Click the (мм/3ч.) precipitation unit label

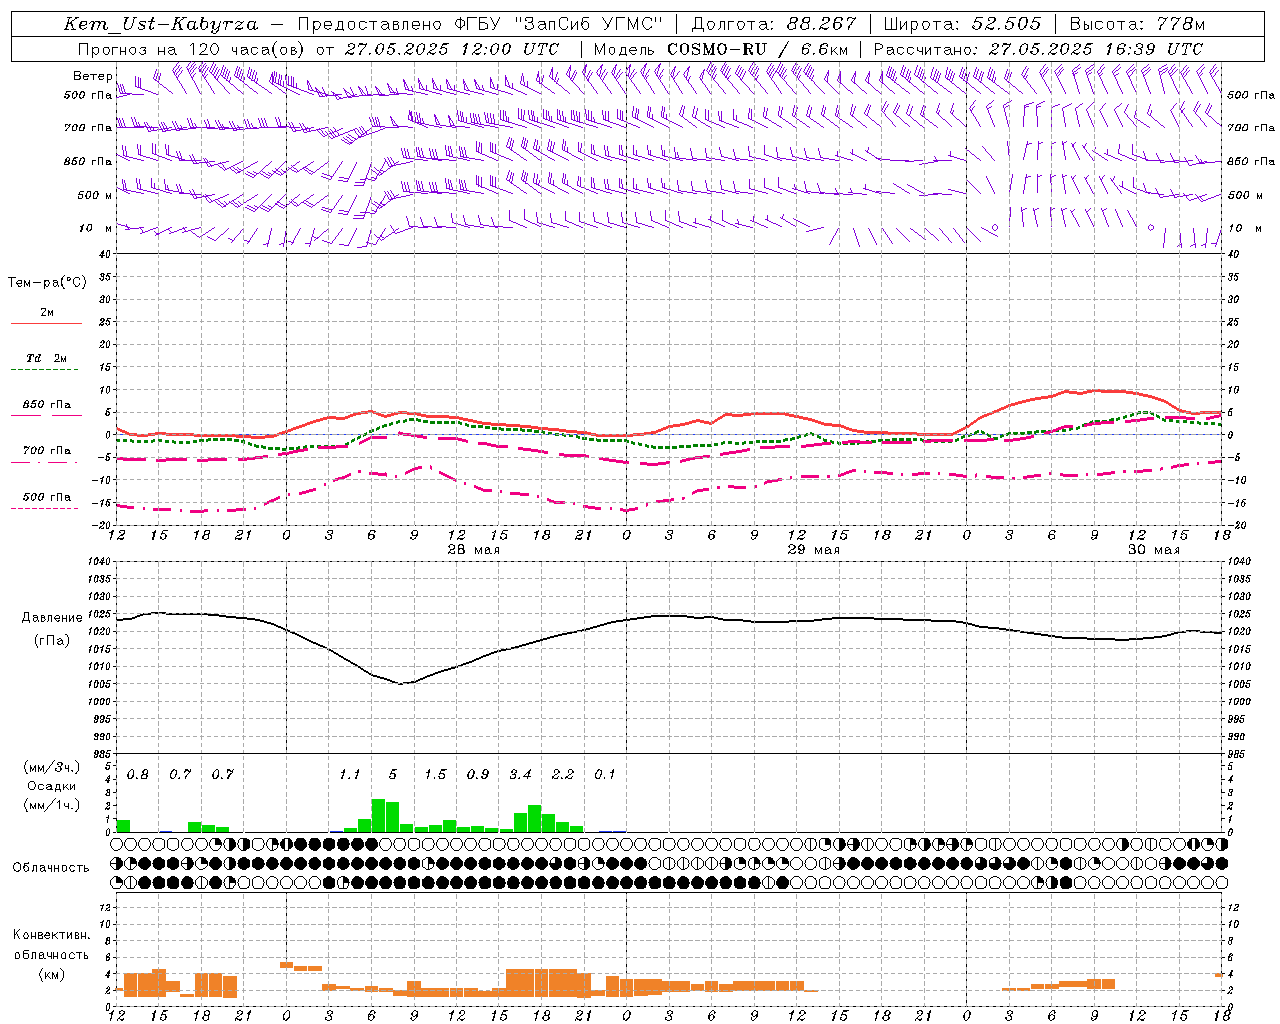pos(51,767)
